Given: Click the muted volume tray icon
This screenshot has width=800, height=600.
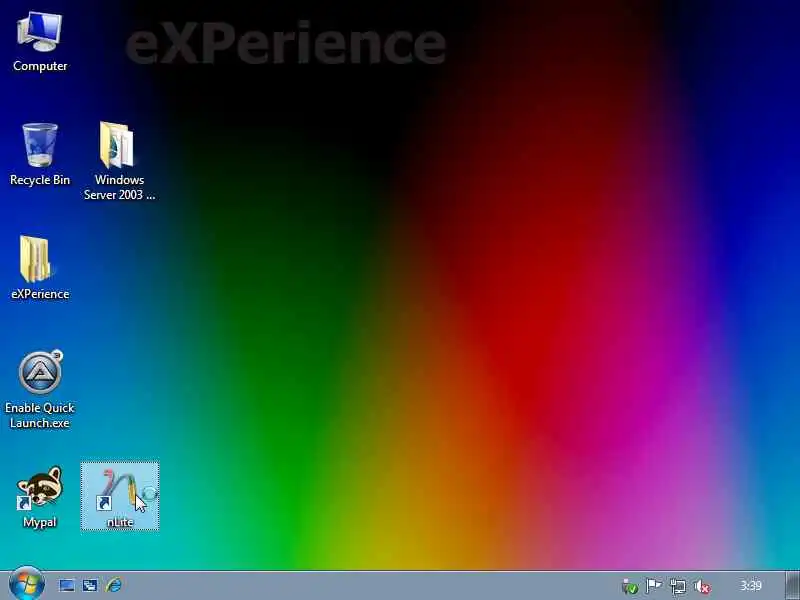Looking at the screenshot, I should pyautogui.click(x=702, y=587).
